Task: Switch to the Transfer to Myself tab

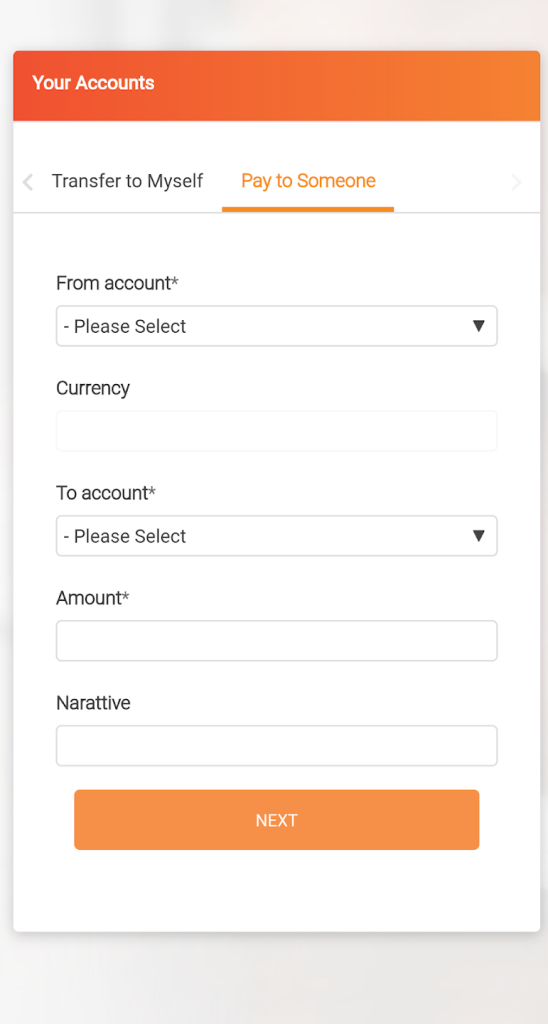Action: pos(127,180)
